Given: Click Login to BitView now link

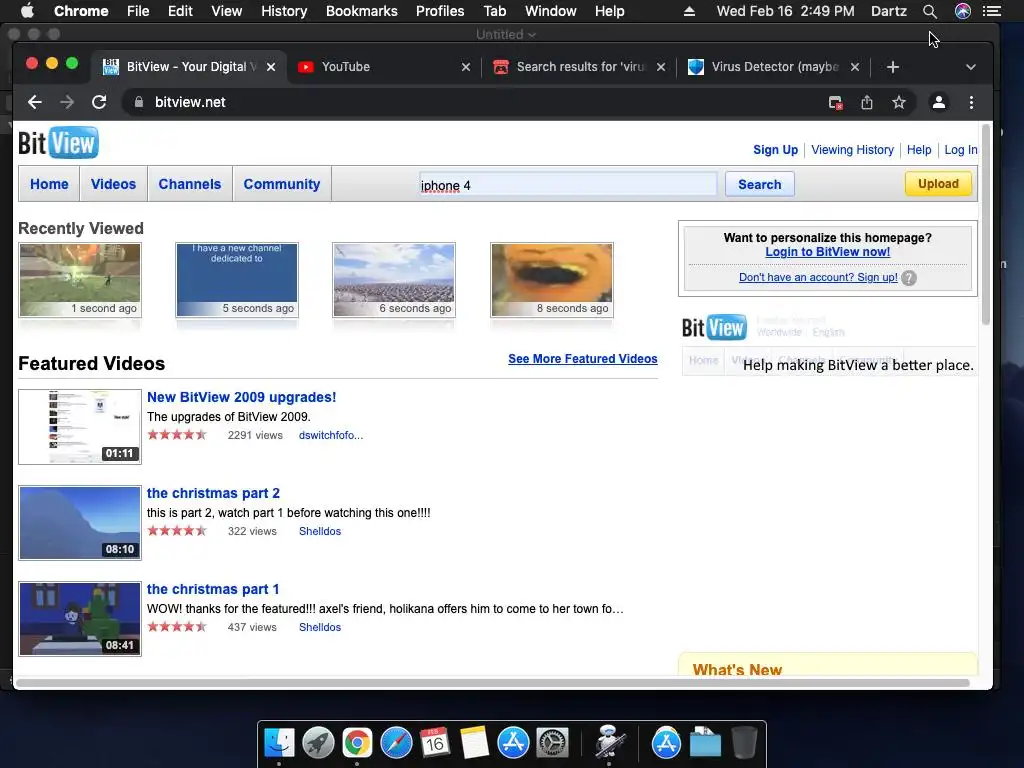Looking at the screenshot, I should pos(827,252).
